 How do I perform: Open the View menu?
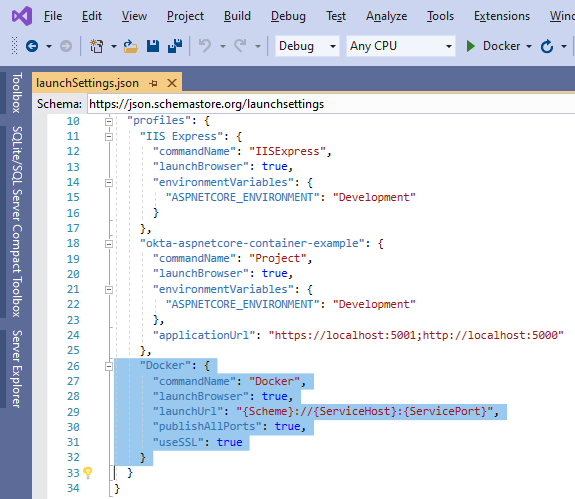tap(134, 16)
